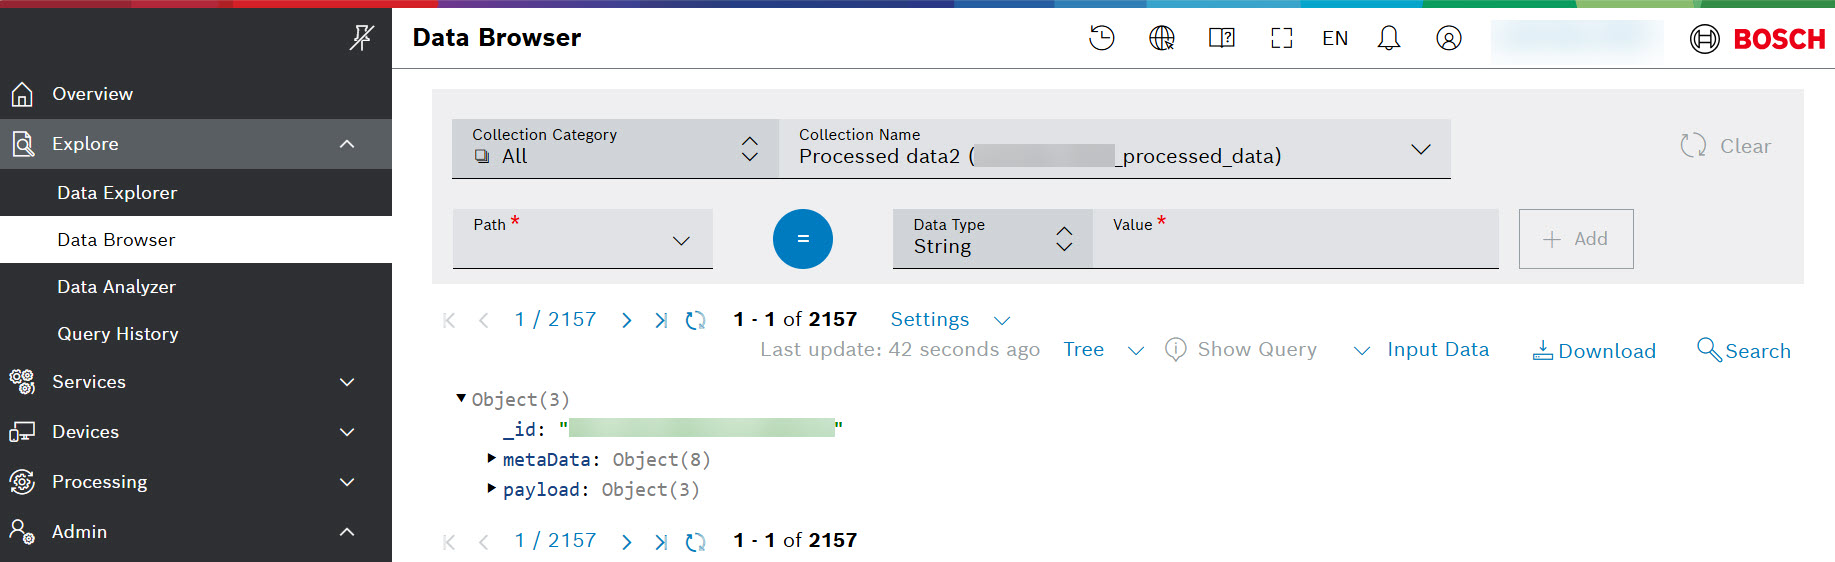Image resolution: width=1835 pixels, height=562 pixels.
Task: Open Data Explorer in the sidebar
Action: [x=117, y=193]
